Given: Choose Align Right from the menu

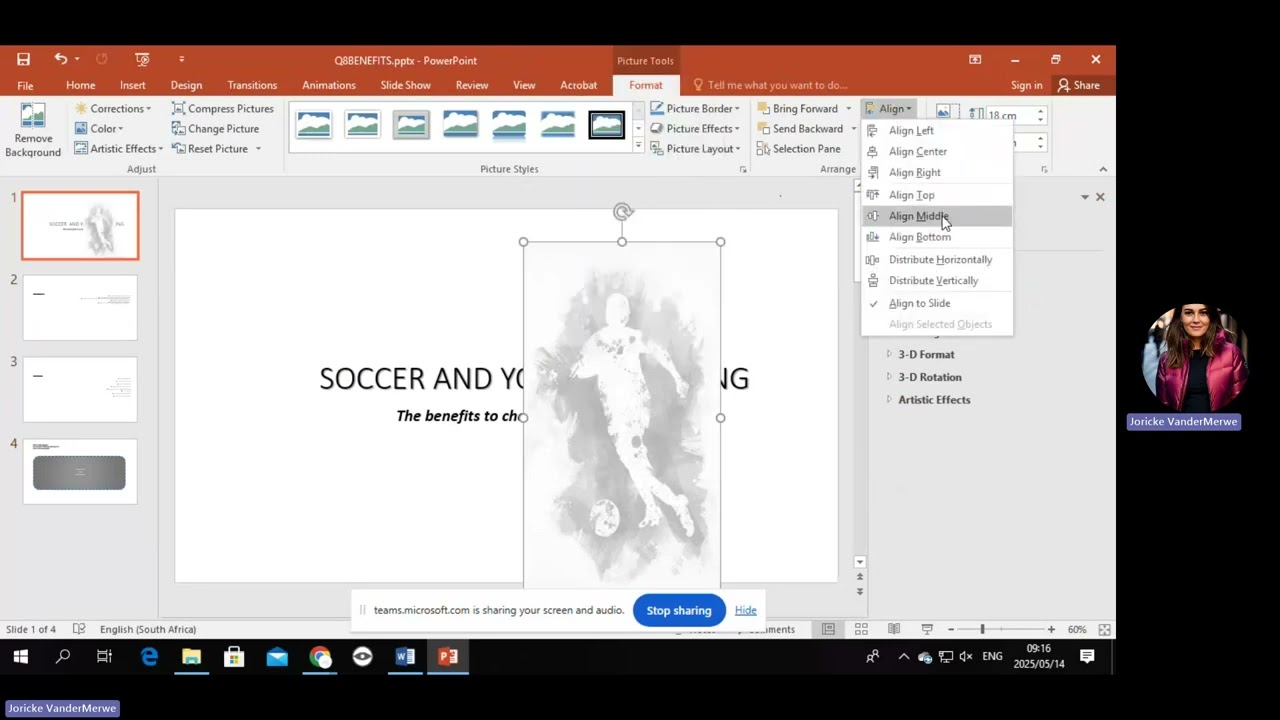Looking at the screenshot, I should click(937, 172).
